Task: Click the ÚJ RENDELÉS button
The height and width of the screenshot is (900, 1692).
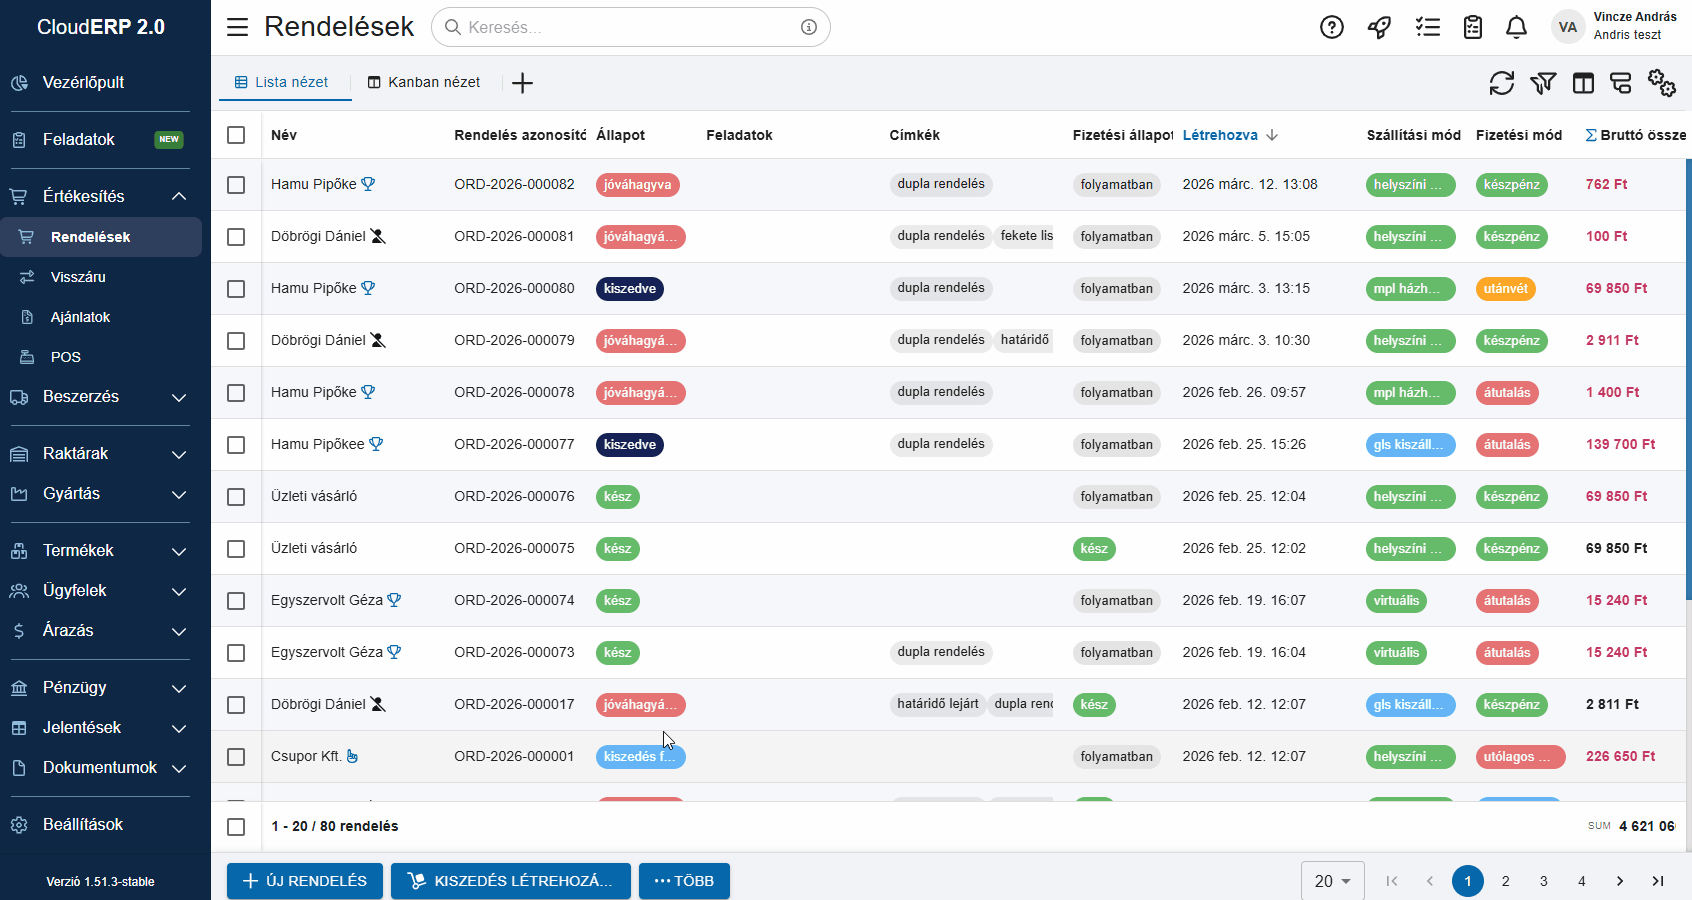Action: tap(305, 881)
